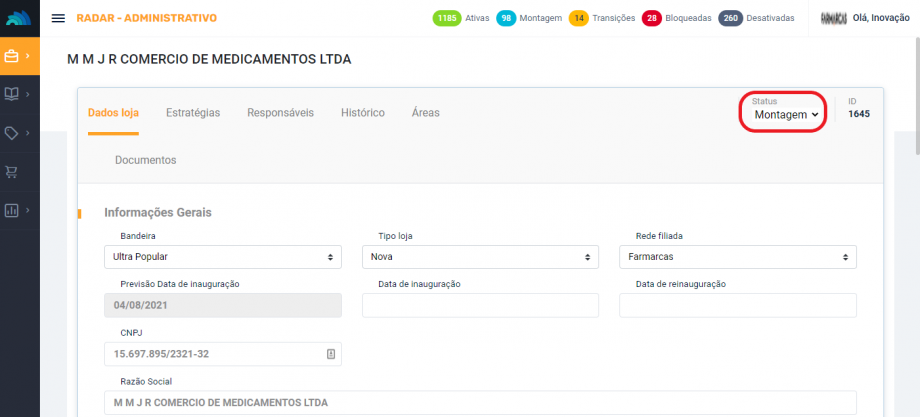Open the tag icon sidebar menu
The image size is (920, 417).
pyautogui.click(x=14, y=133)
